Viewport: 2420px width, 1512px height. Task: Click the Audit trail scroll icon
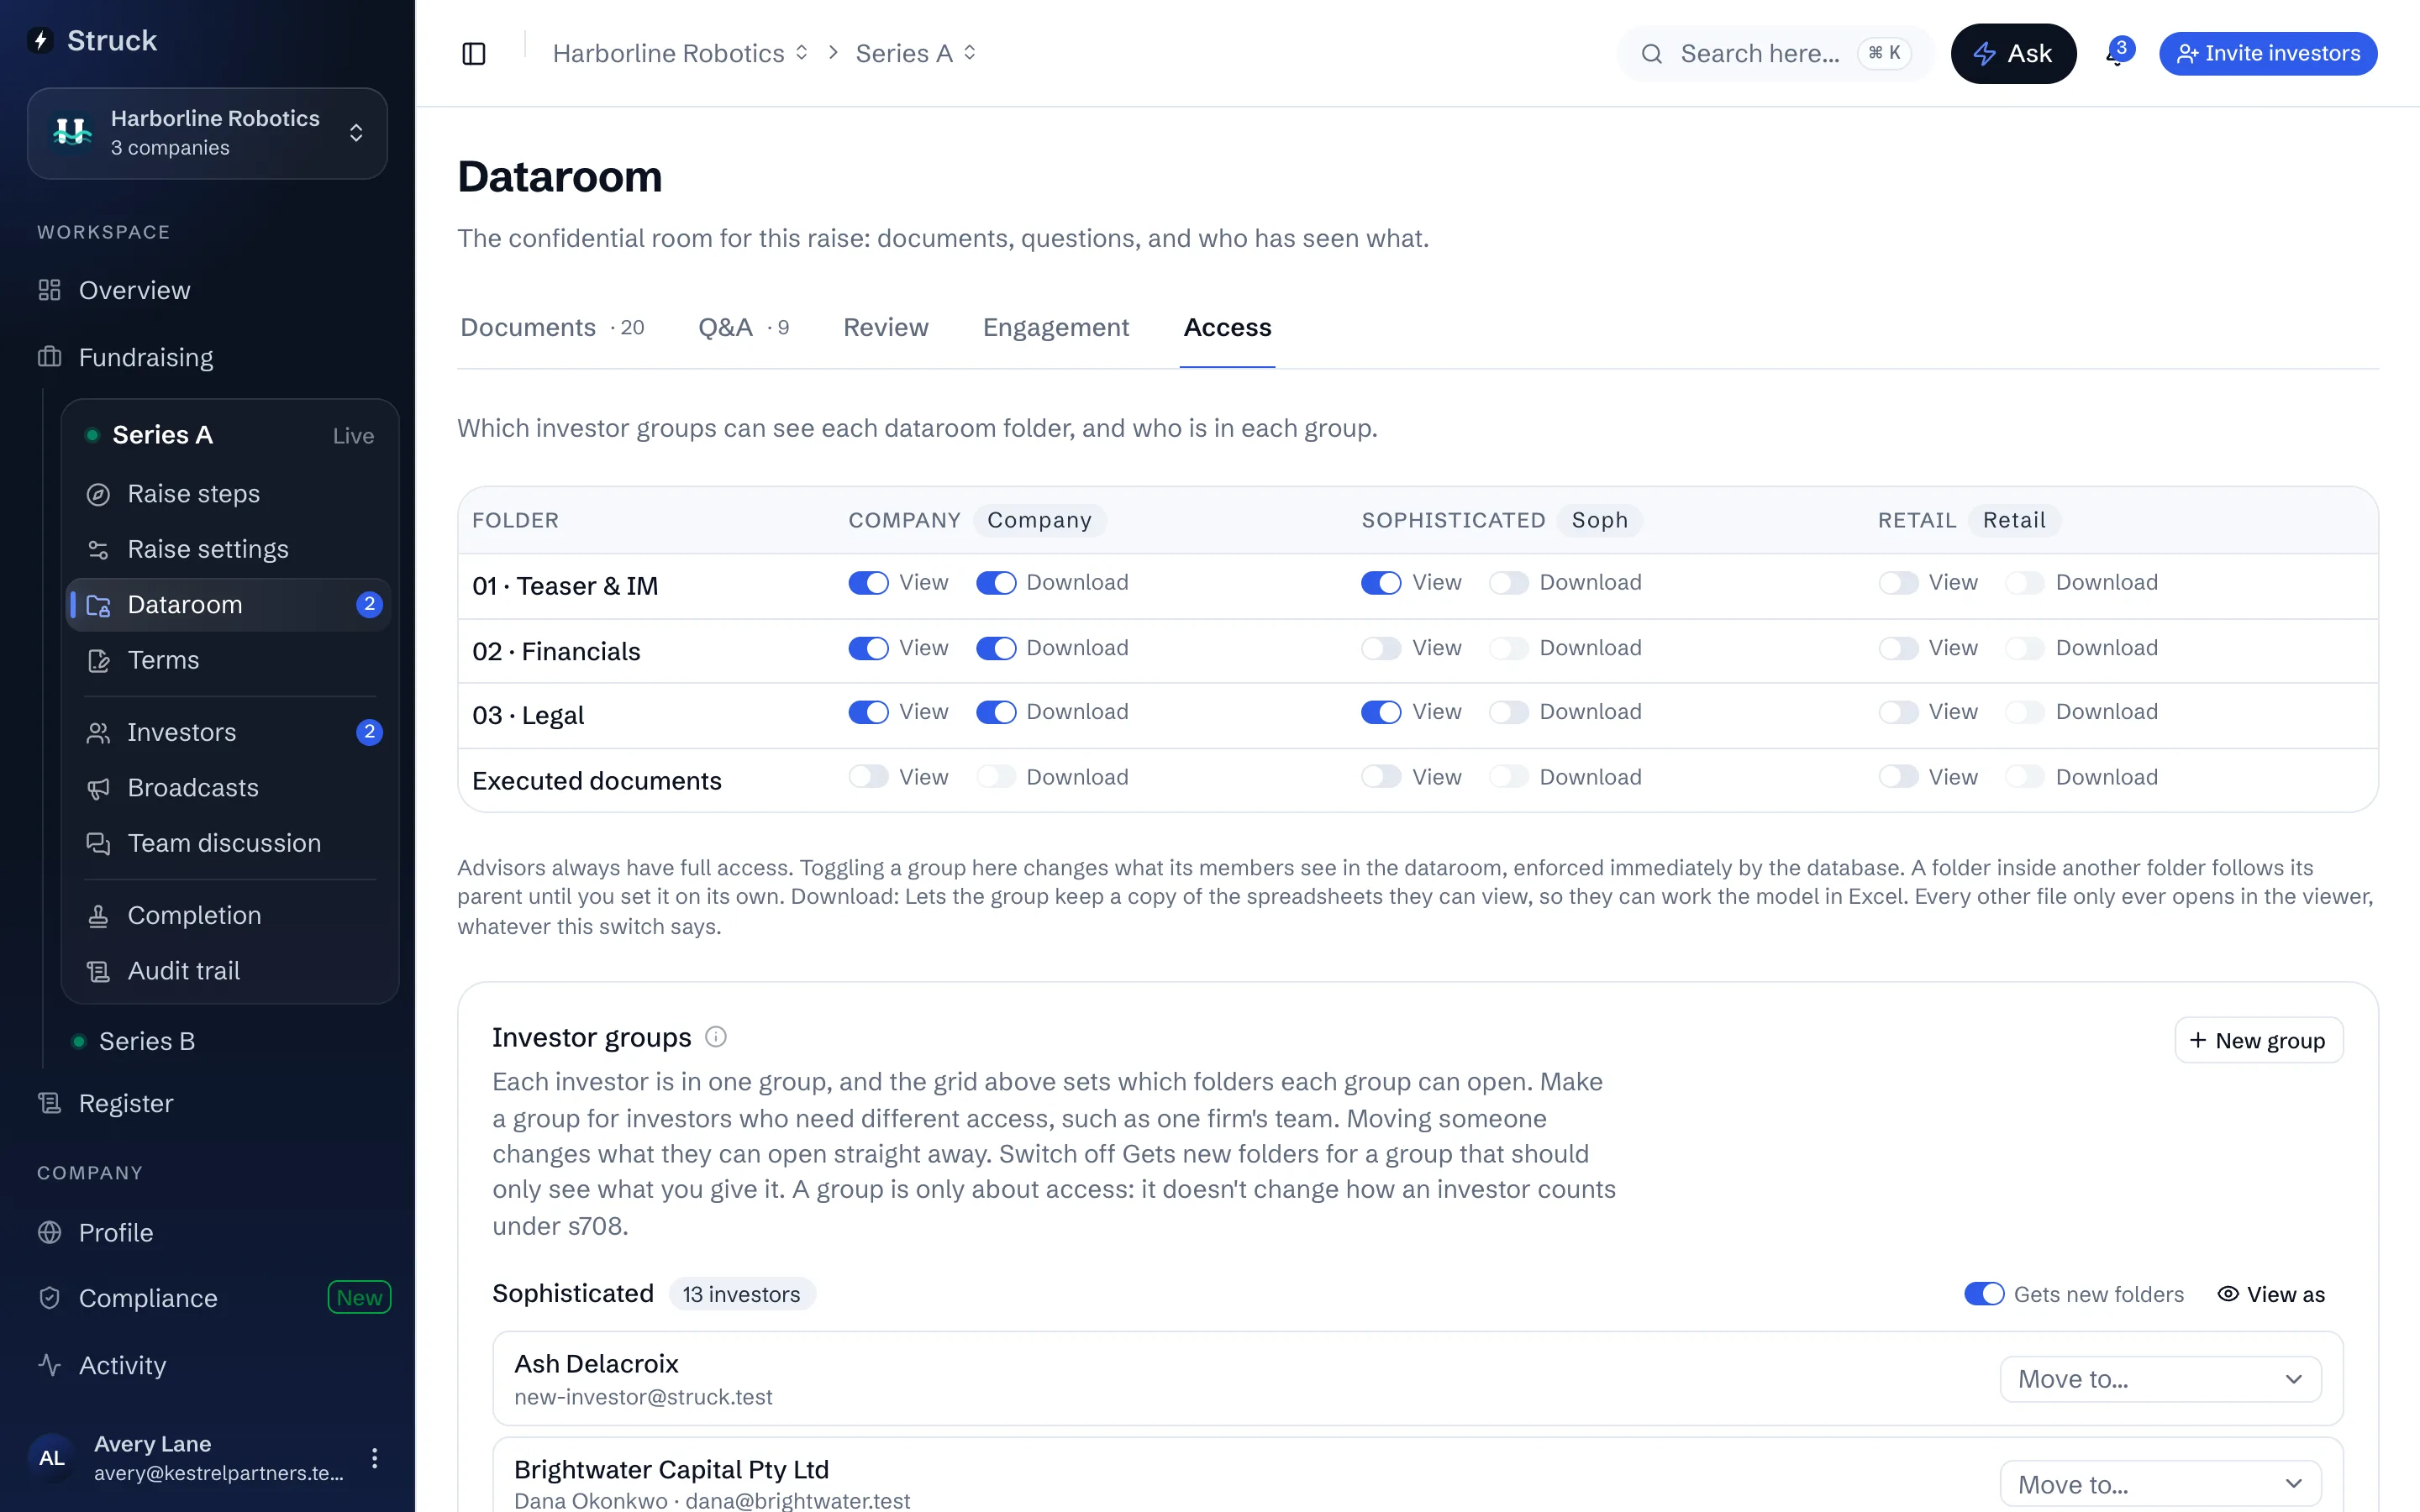pos(98,971)
